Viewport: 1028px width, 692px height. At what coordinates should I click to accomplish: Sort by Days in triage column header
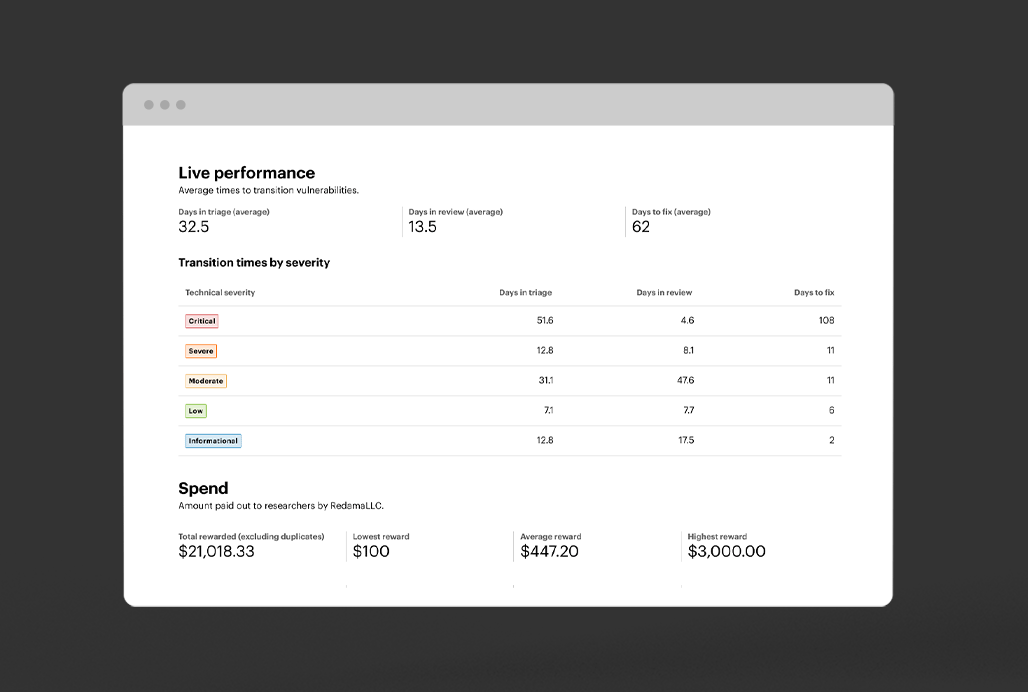(525, 293)
